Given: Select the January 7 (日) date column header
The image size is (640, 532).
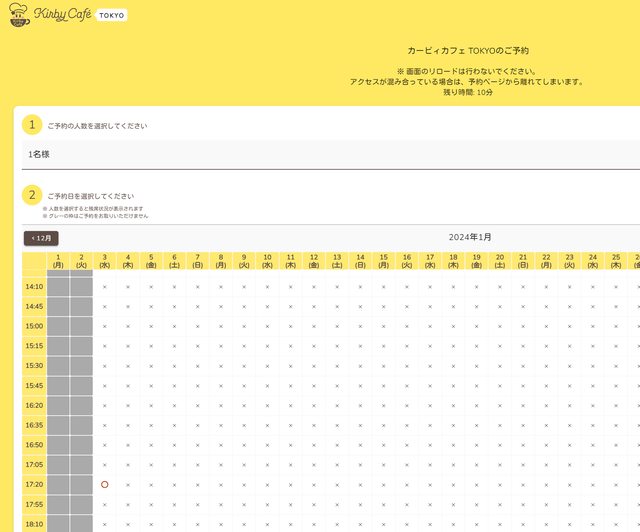Looking at the screenshot, I should (x=197, y=261).
